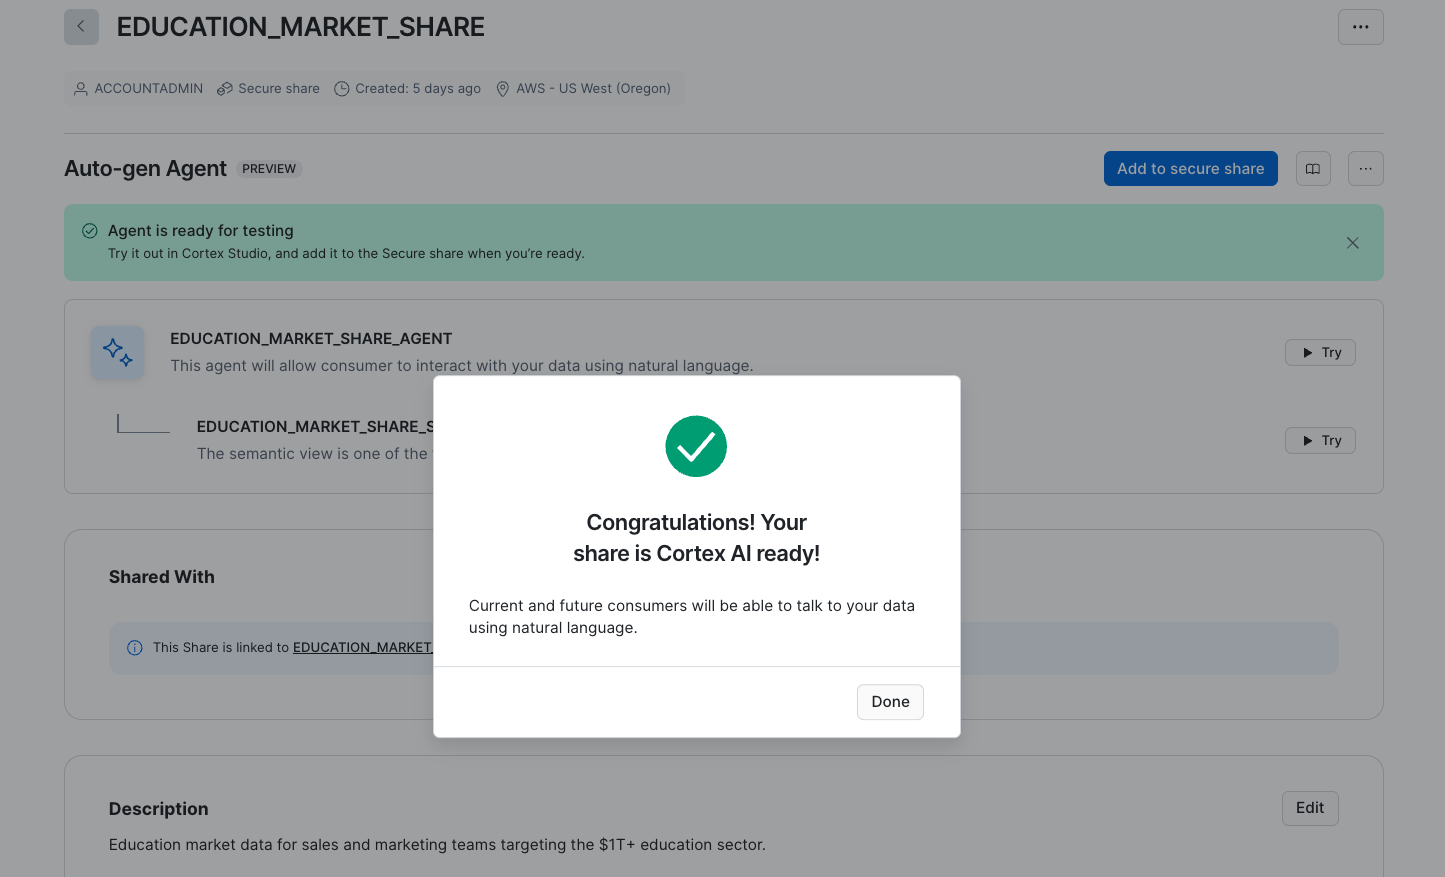Click the EDUCATION_MARKET_SHARE page title
1445x877 pixels.
301,27
